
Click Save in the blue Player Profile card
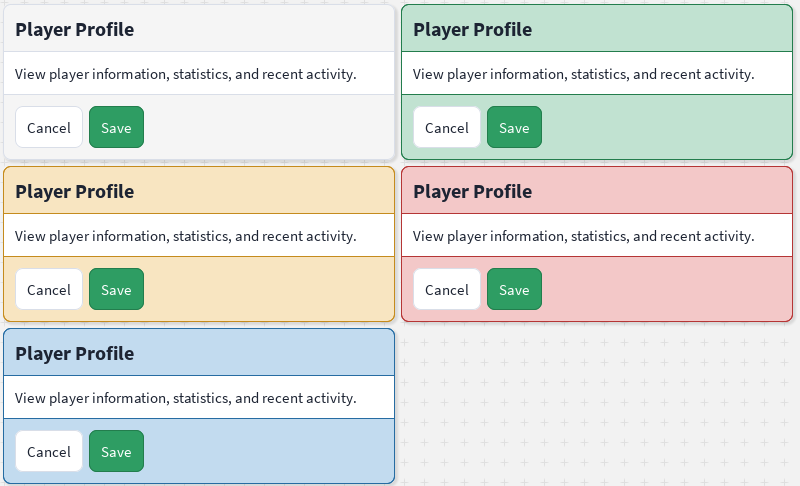tap(116, 451)
